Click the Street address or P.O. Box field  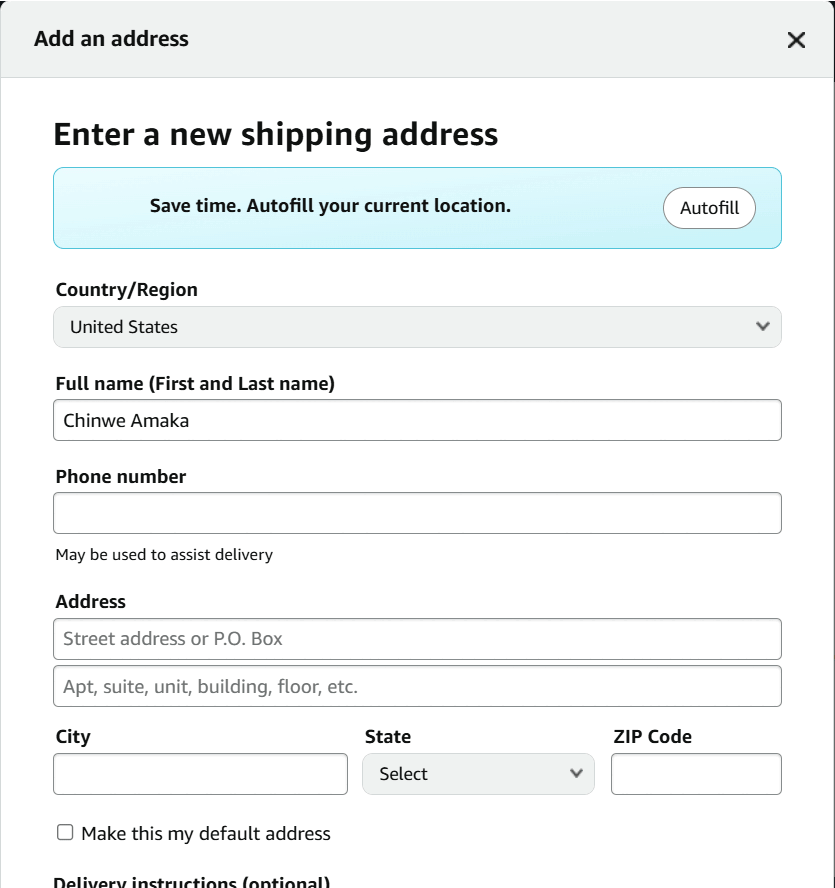click(x=418, y=638)
